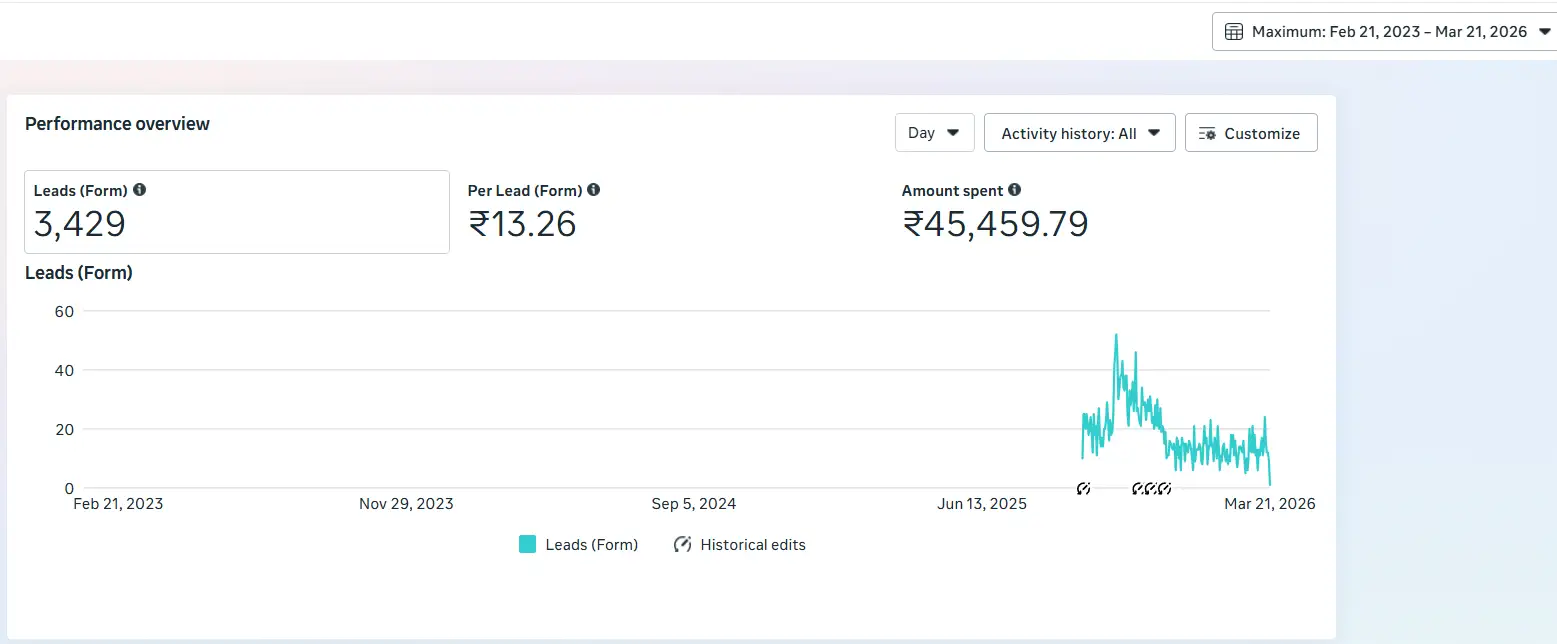Click the rightmost historical edit marker on chart

(x=1165, y=489)
